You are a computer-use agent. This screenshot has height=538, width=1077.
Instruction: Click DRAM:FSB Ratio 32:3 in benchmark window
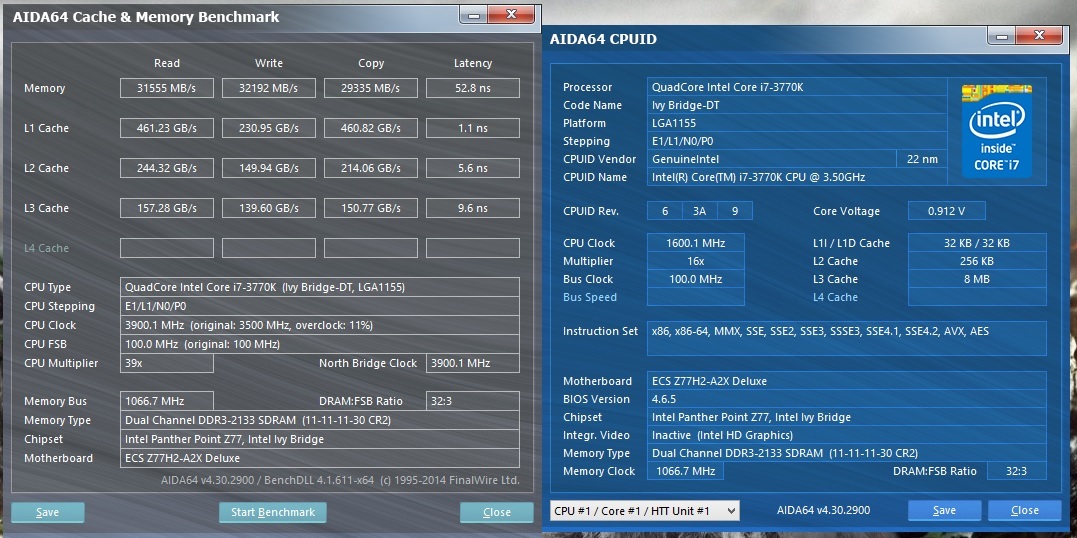pos(473,401)
